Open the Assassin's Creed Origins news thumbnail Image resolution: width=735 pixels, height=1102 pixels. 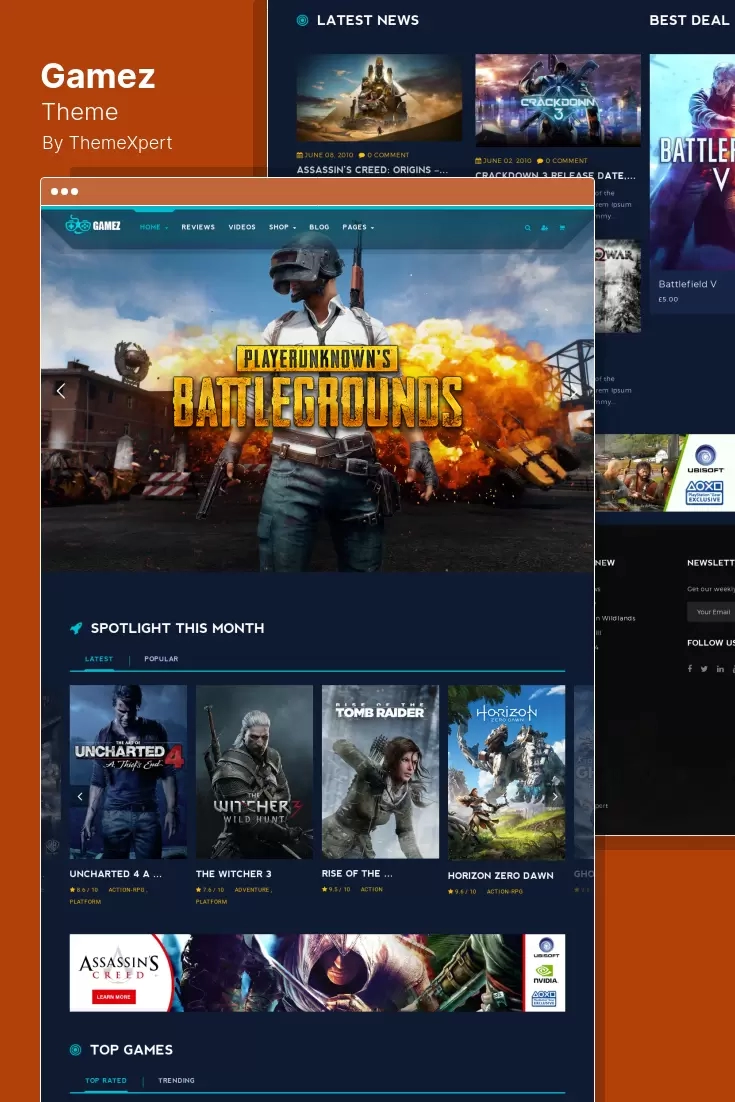[379, 98]
